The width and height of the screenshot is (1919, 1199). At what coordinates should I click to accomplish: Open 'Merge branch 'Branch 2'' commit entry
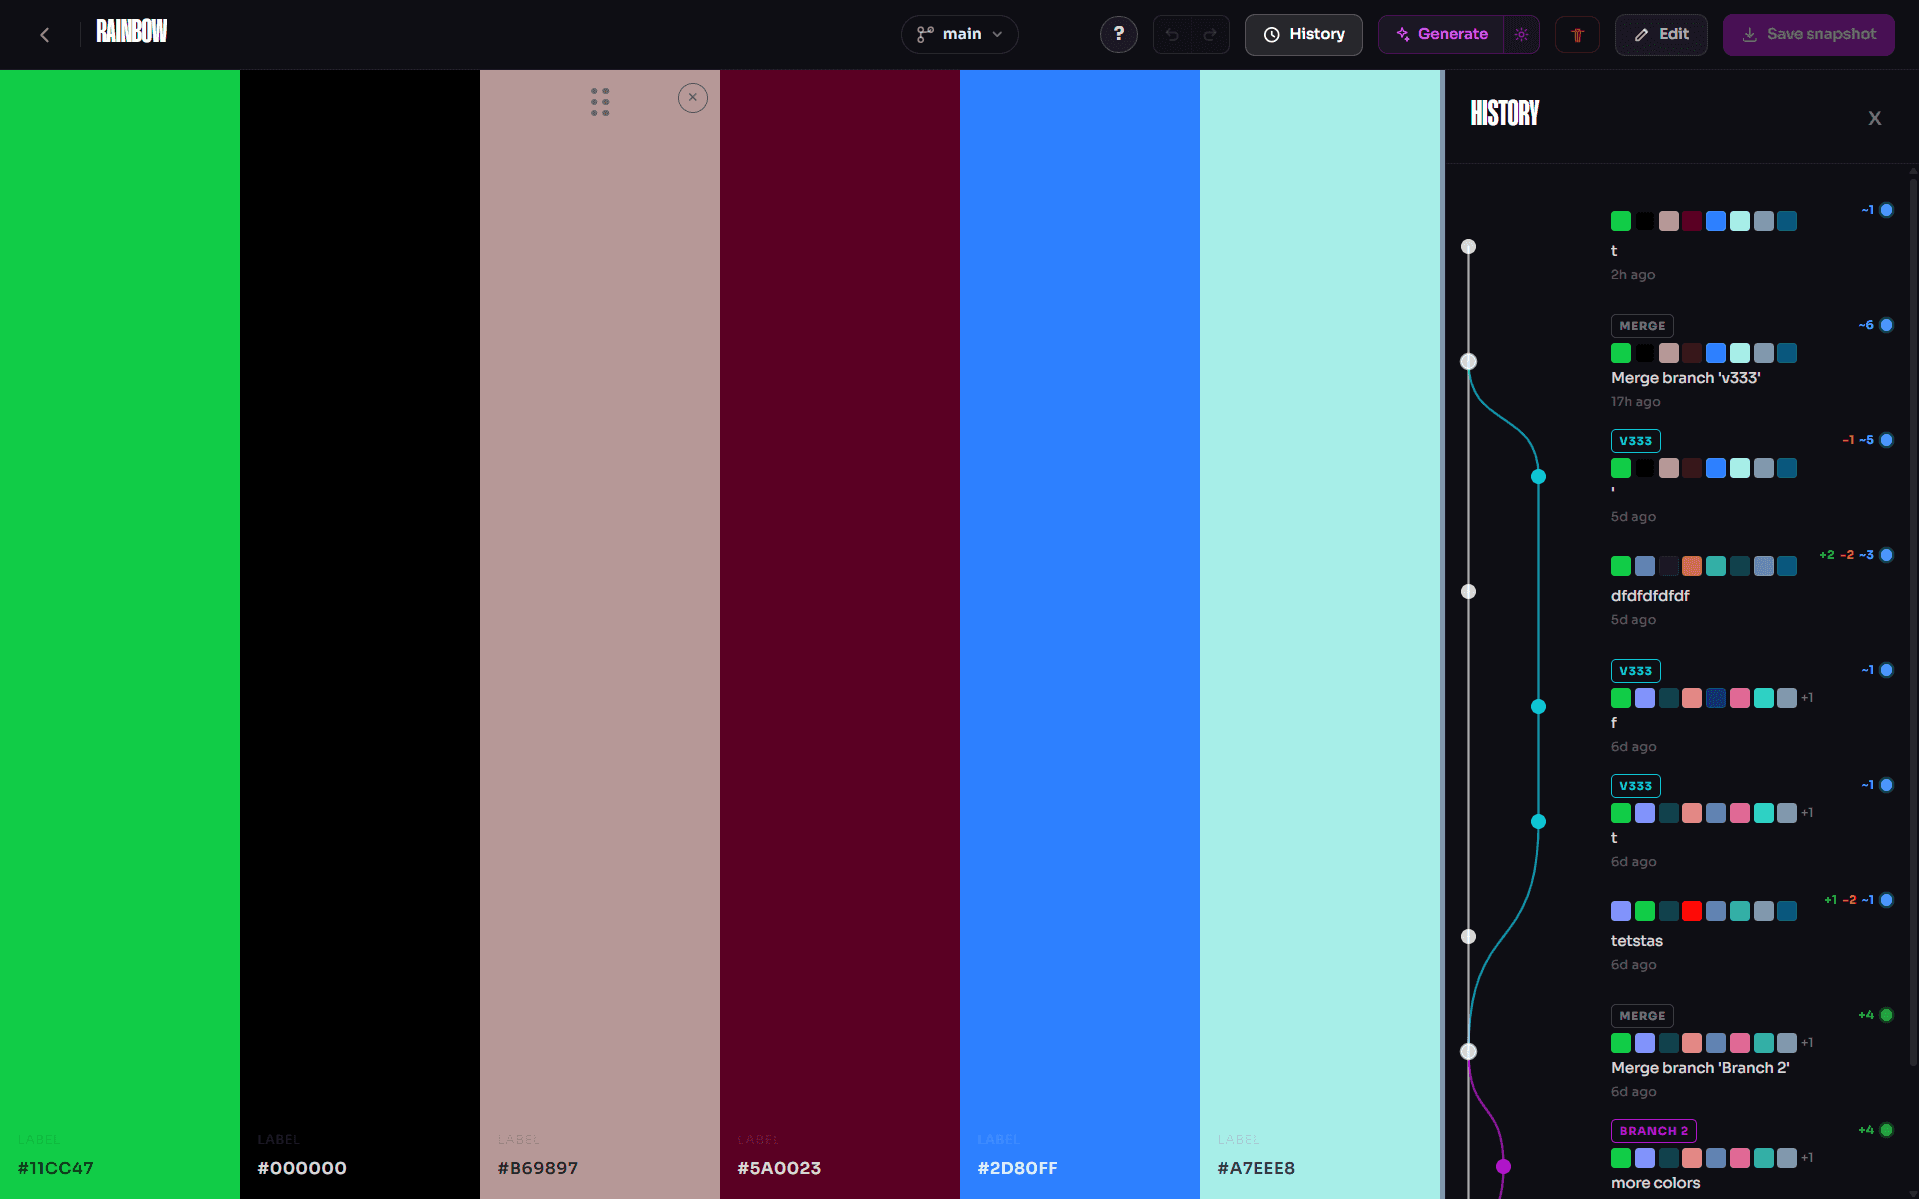coord(1700,1068)
